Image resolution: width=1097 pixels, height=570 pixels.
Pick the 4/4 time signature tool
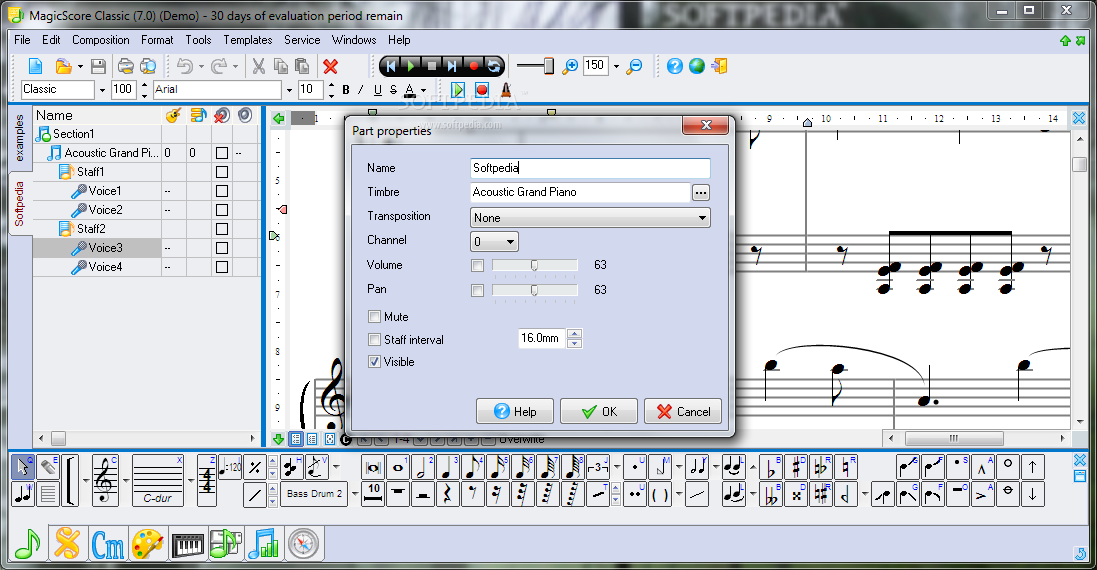[x=207, y=480]
